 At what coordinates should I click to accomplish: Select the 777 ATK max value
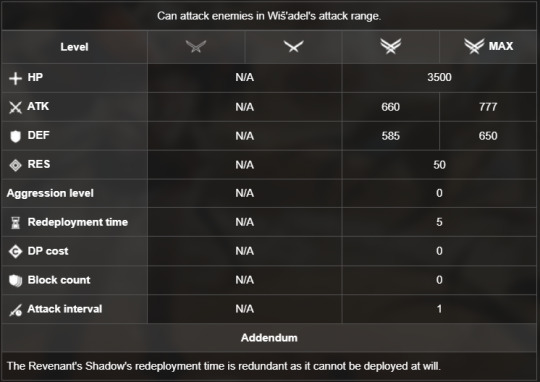(488, 107)
